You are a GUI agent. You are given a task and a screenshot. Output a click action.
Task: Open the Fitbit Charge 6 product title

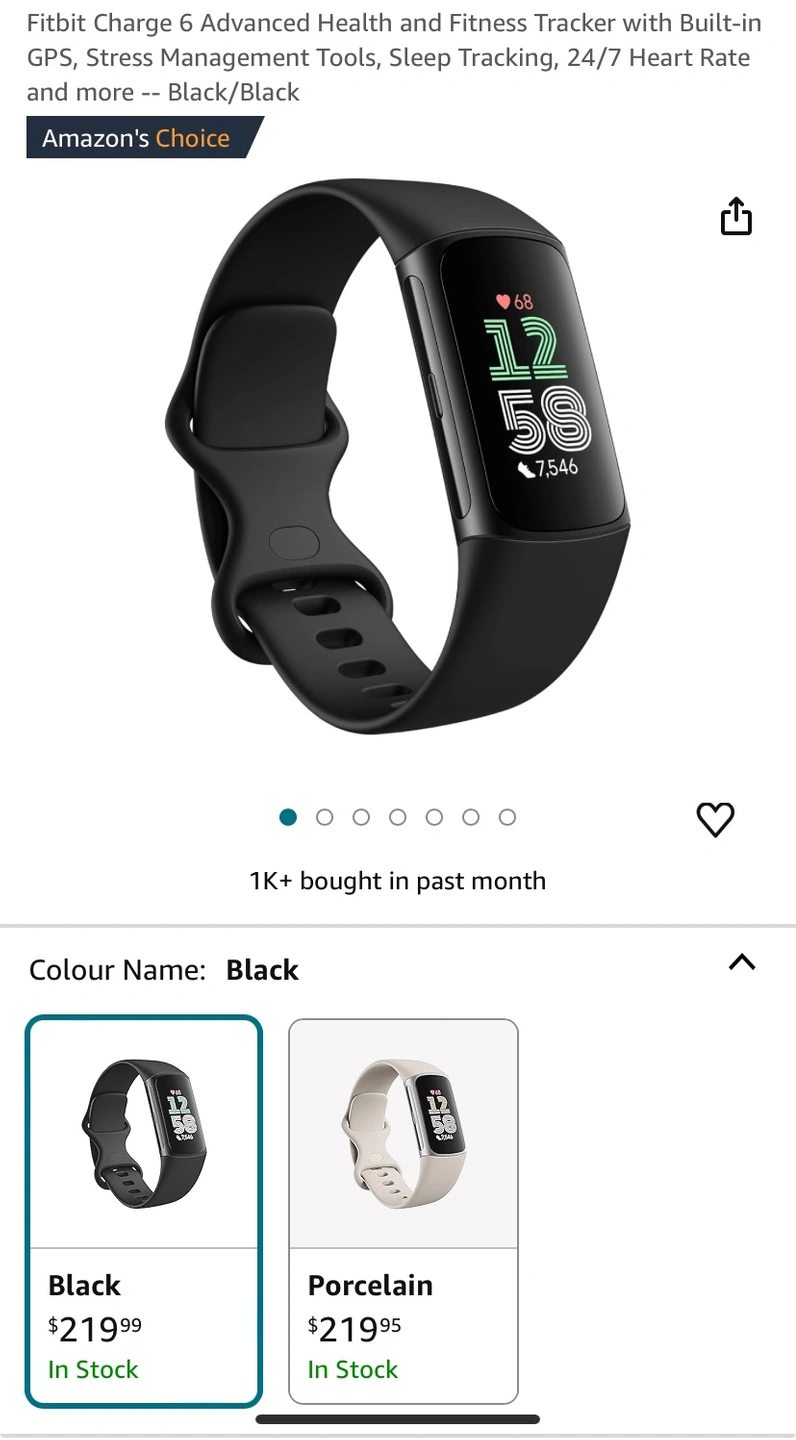pos(394,57)
